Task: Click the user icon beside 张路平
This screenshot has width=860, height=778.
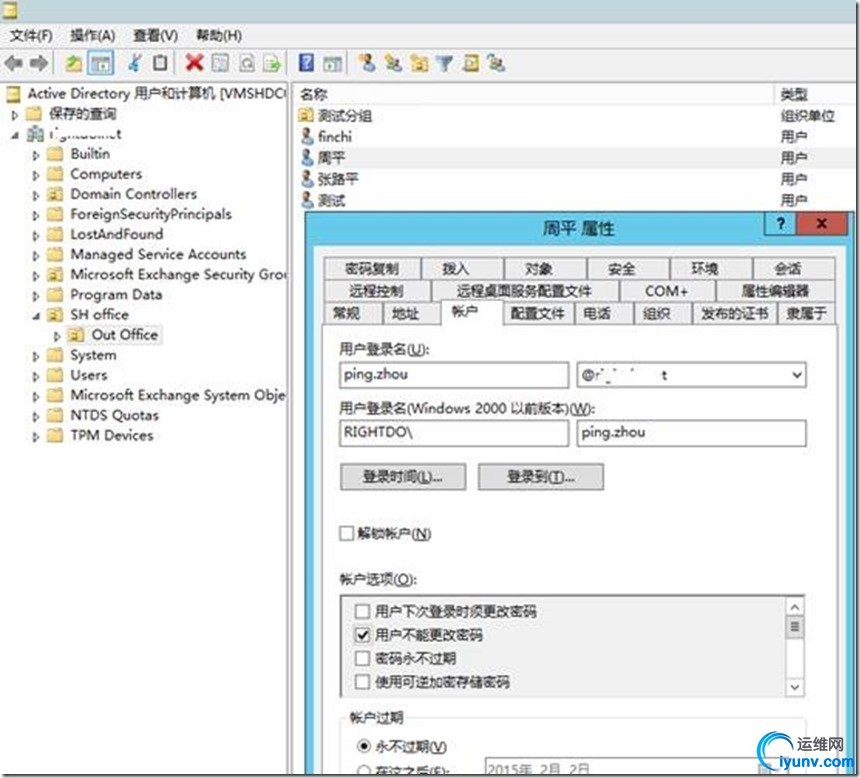Action: point(307,178)
